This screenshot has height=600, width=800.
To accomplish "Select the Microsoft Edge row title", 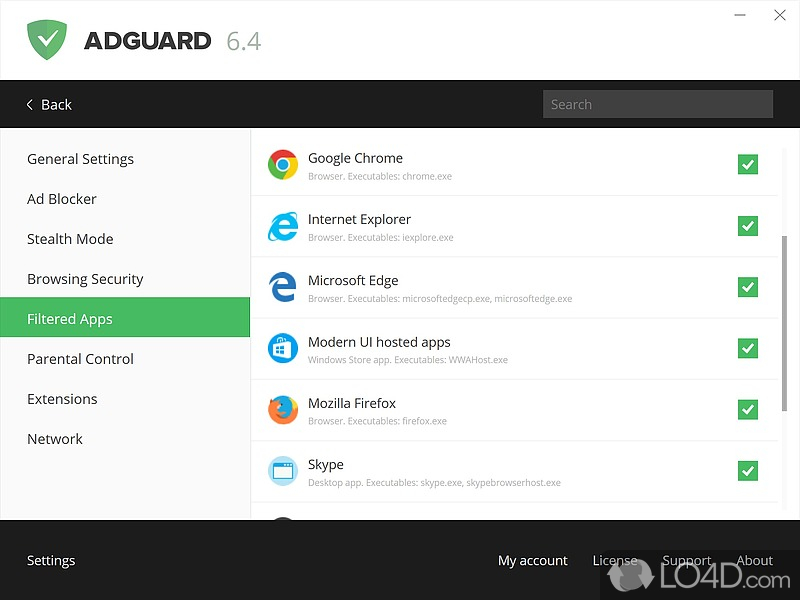I will coord(353,281).
